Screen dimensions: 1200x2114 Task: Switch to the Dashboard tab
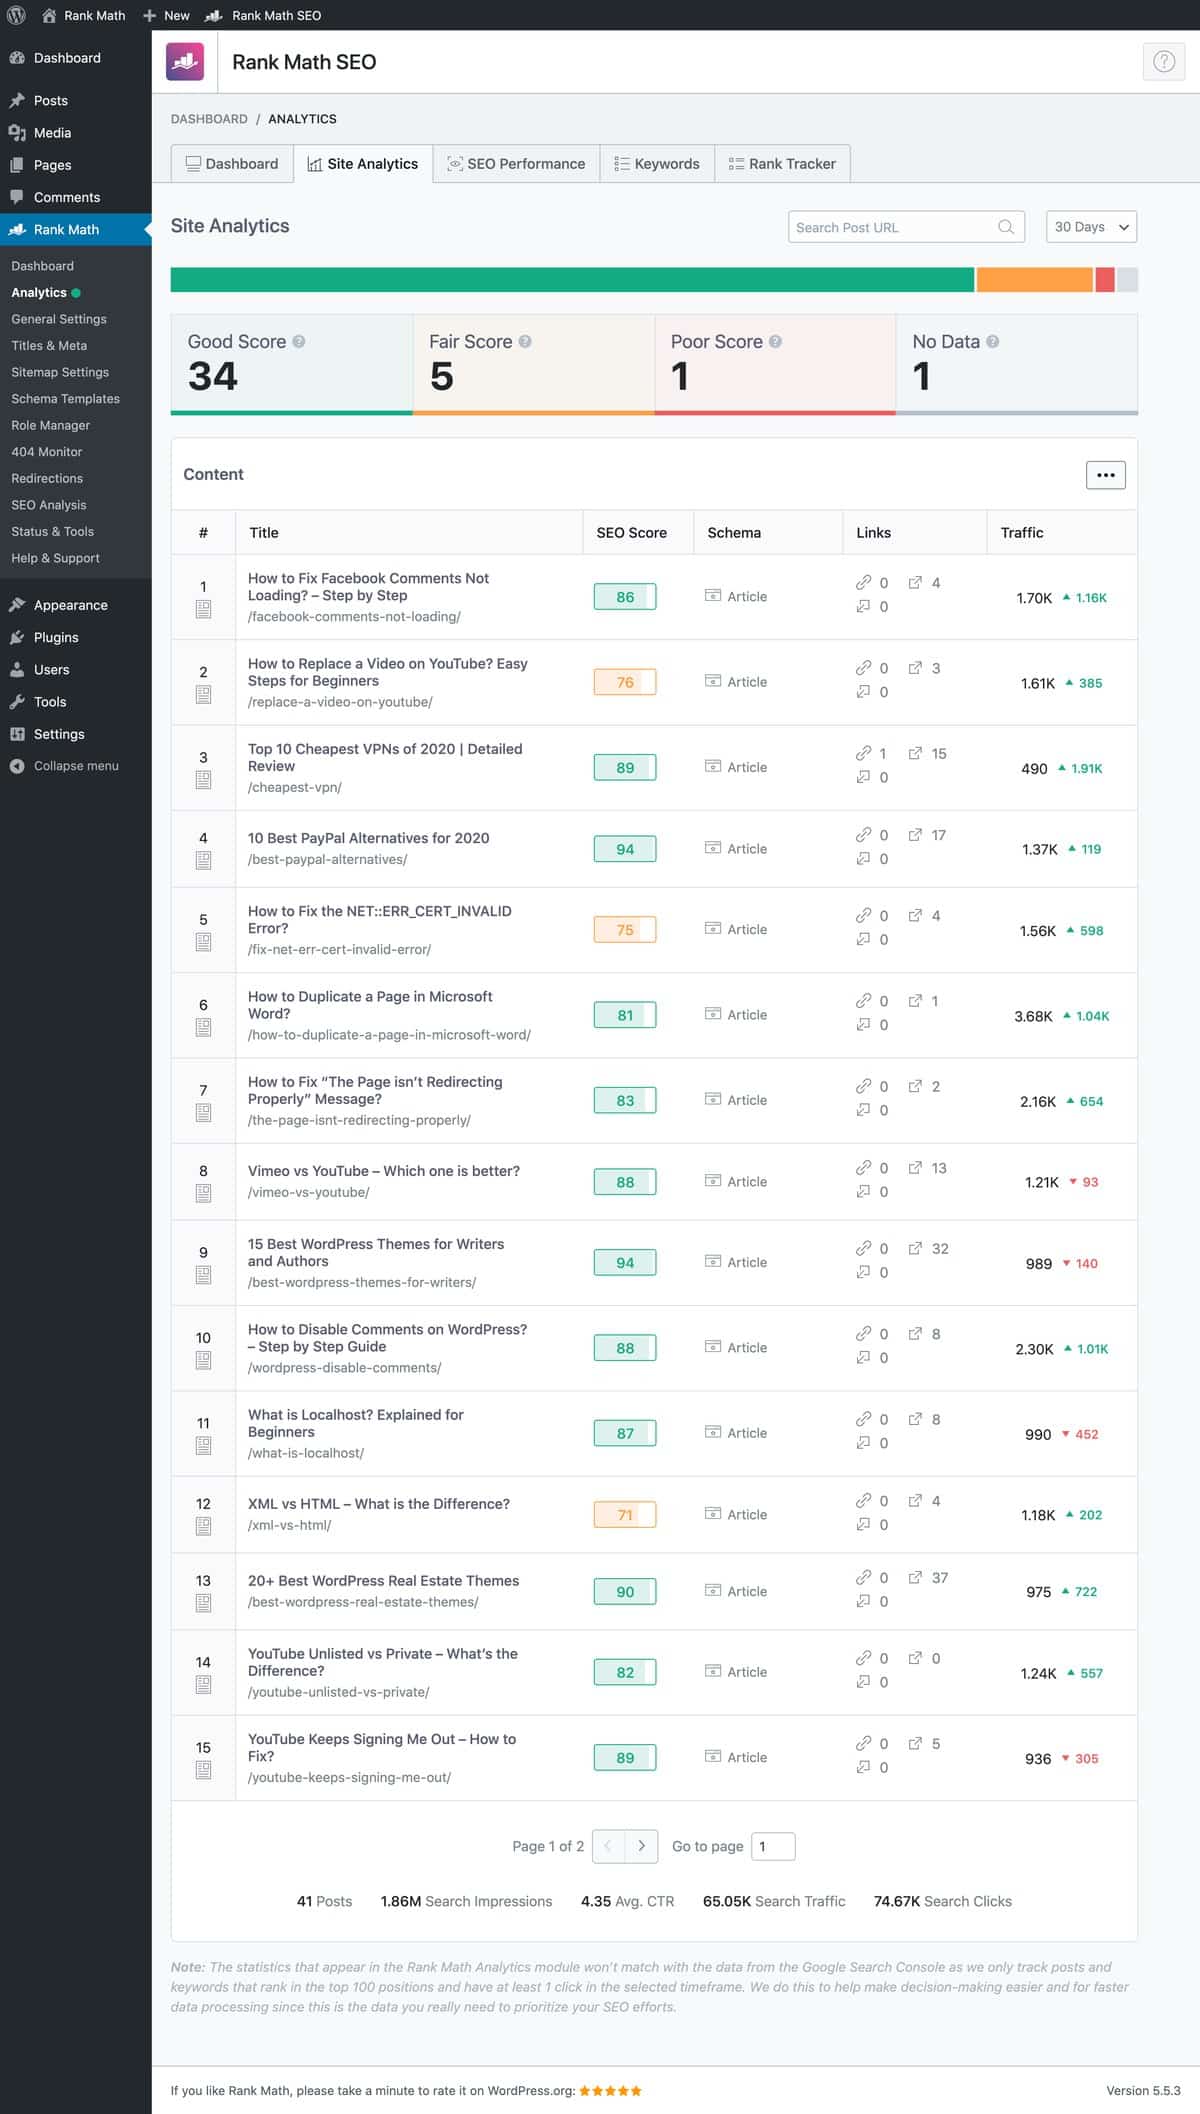coord(232,164)
